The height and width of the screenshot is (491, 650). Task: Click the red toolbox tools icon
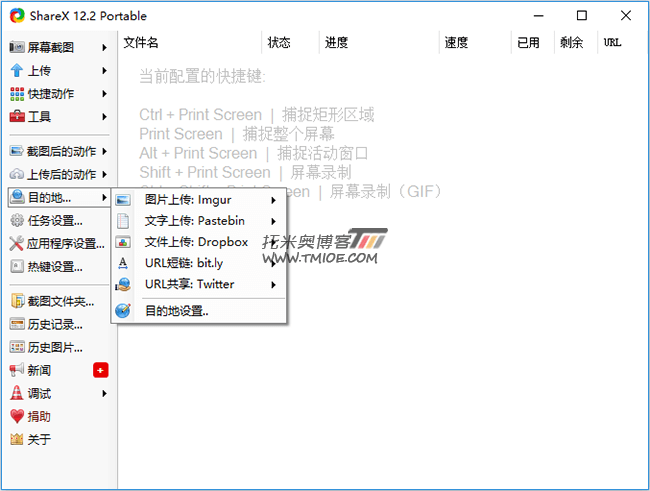pos(17,117)
